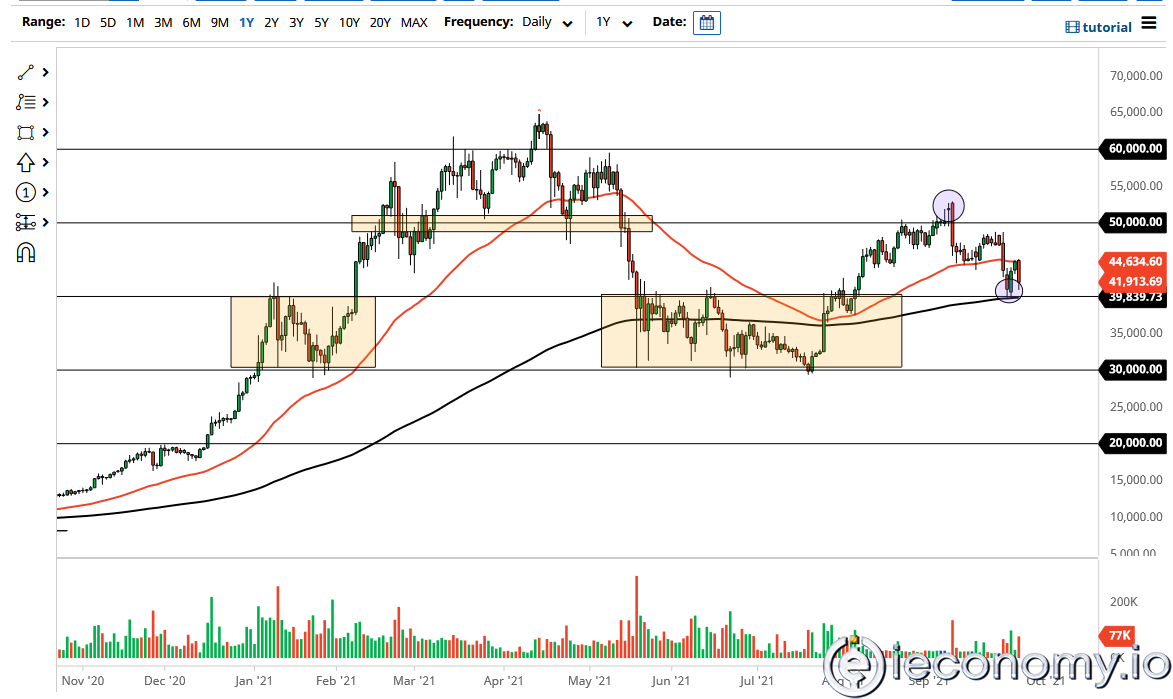Choose the 5Y range option
Screen dimensions: 1173x699
tap(321, 22)
